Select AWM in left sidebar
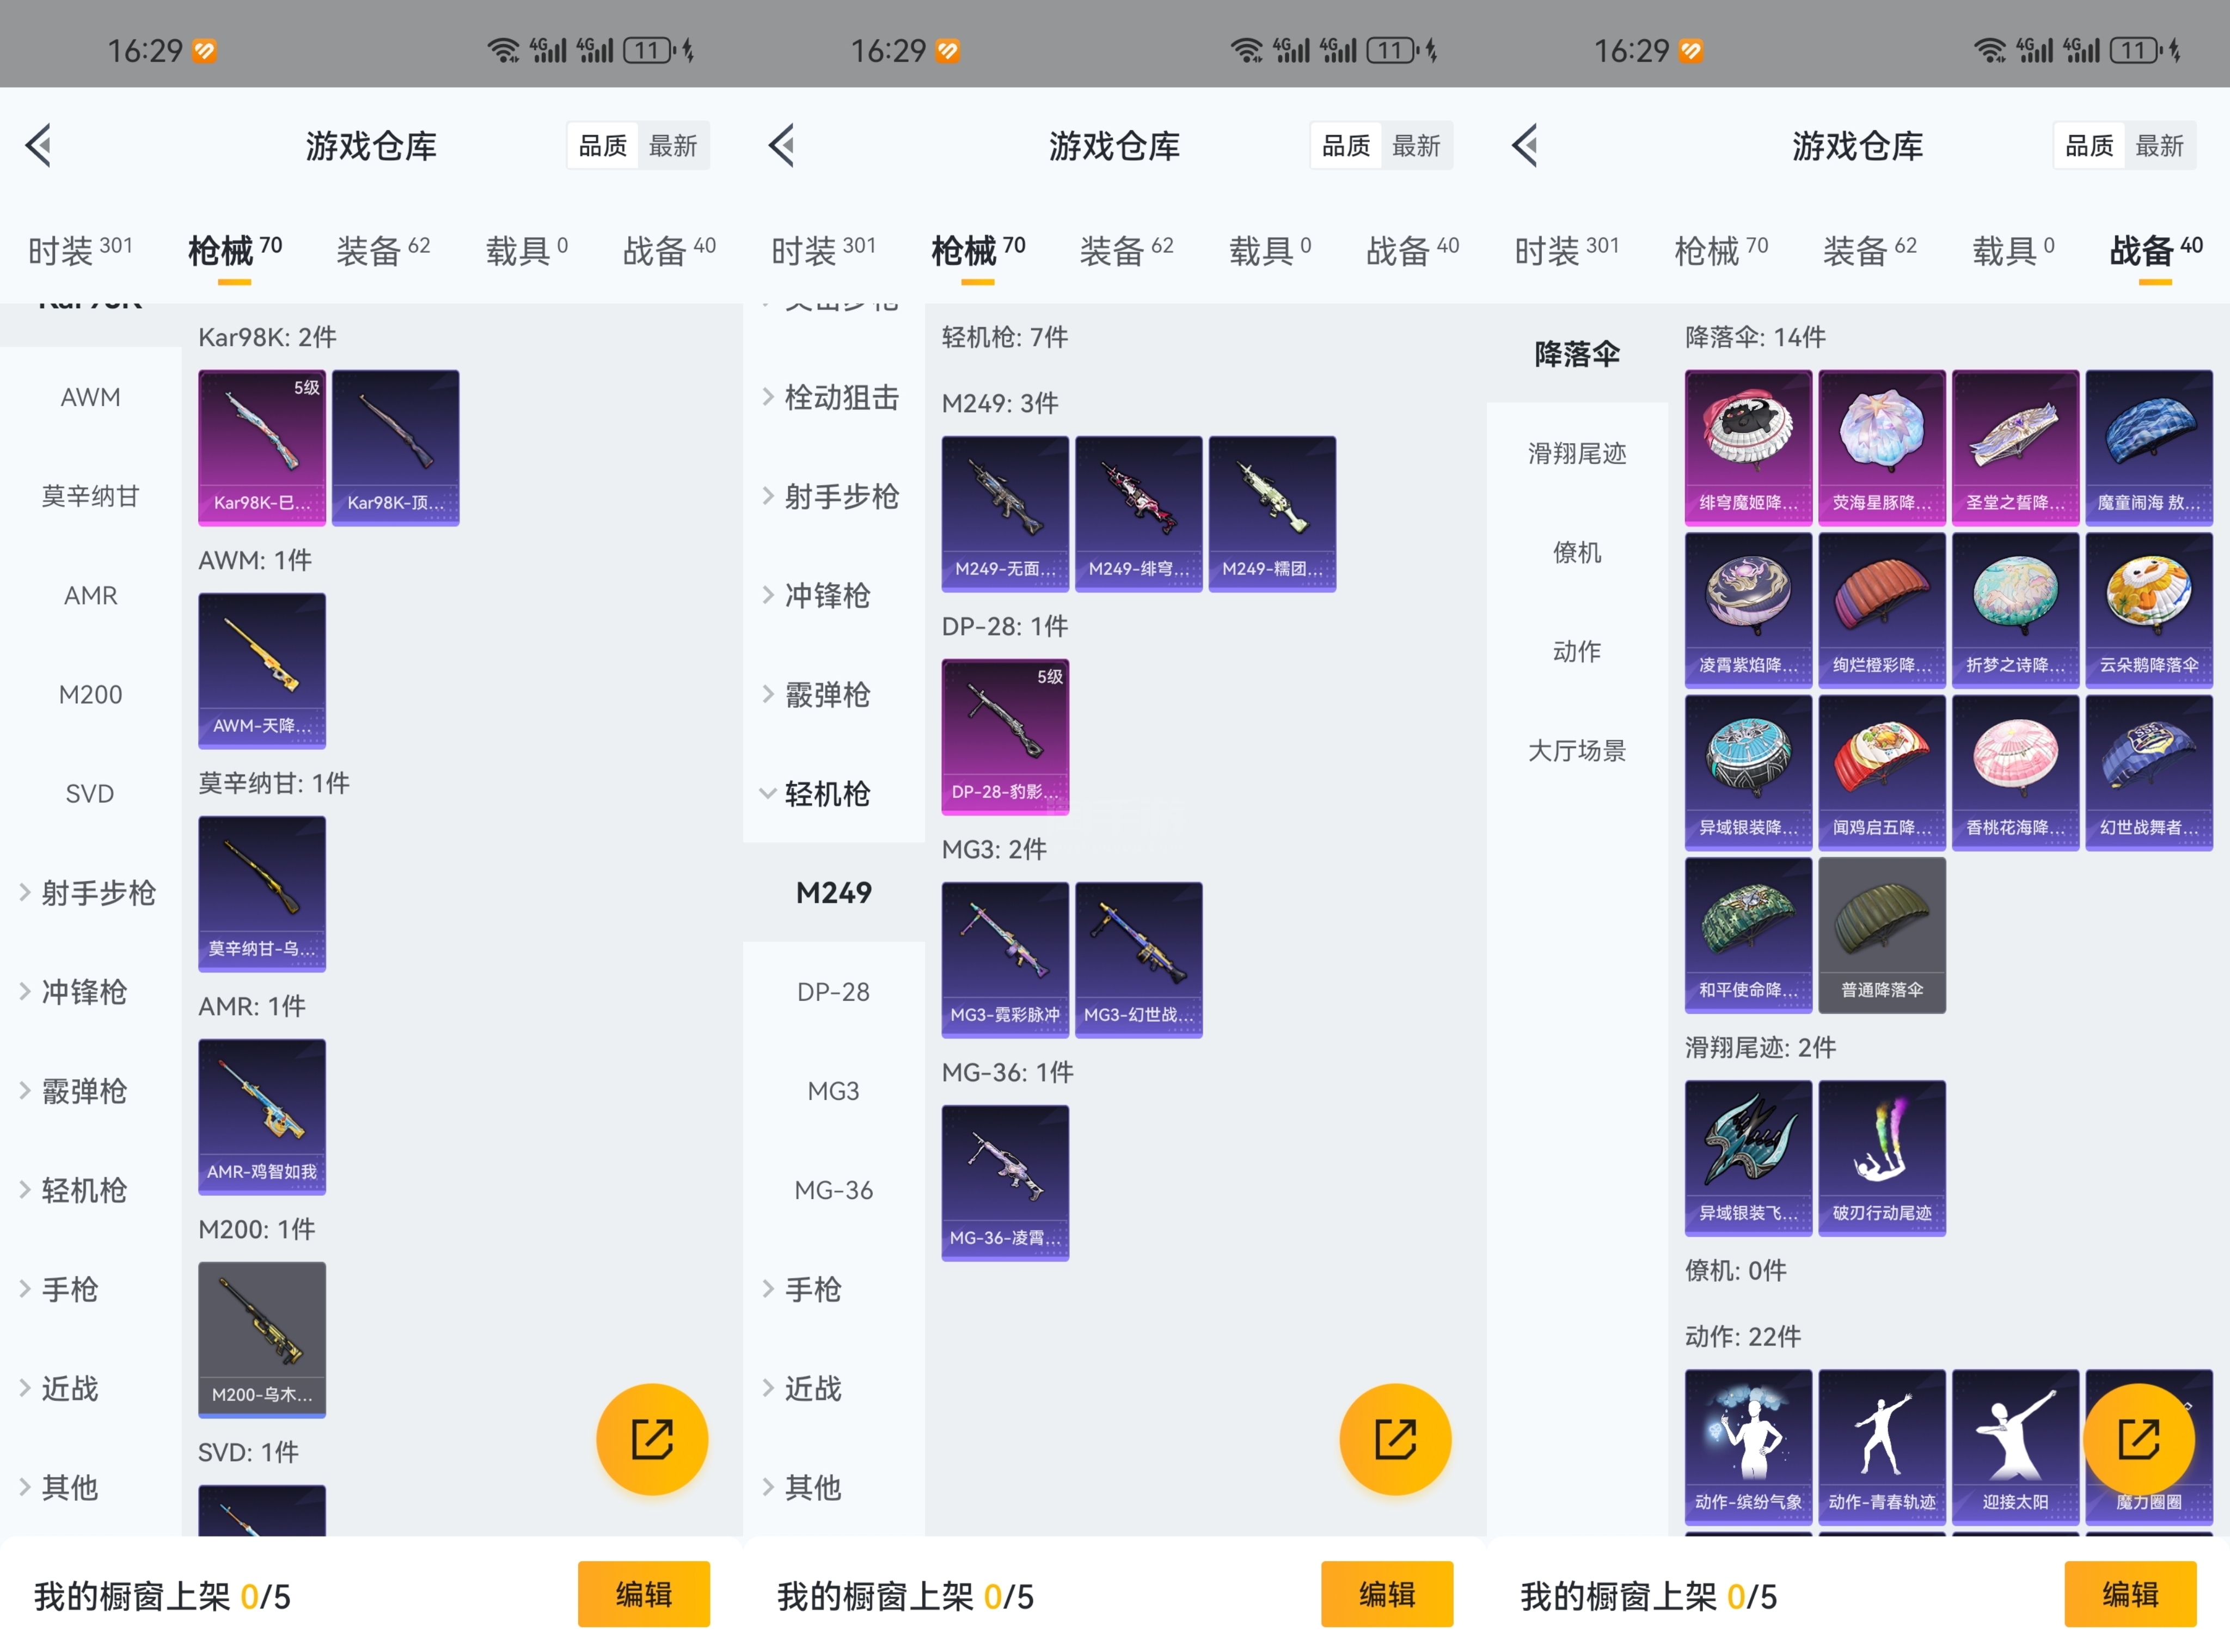 pos(90,397)
